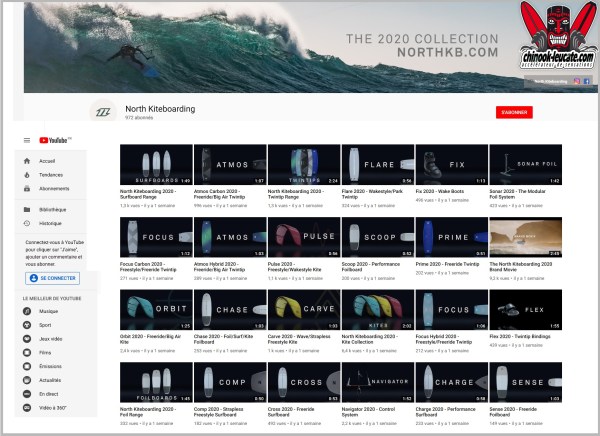Screen dimensions: 600x436
Task: Click title 'Sonar 2020 - The Modular Foil System'
Action: [x=517, y=194]
